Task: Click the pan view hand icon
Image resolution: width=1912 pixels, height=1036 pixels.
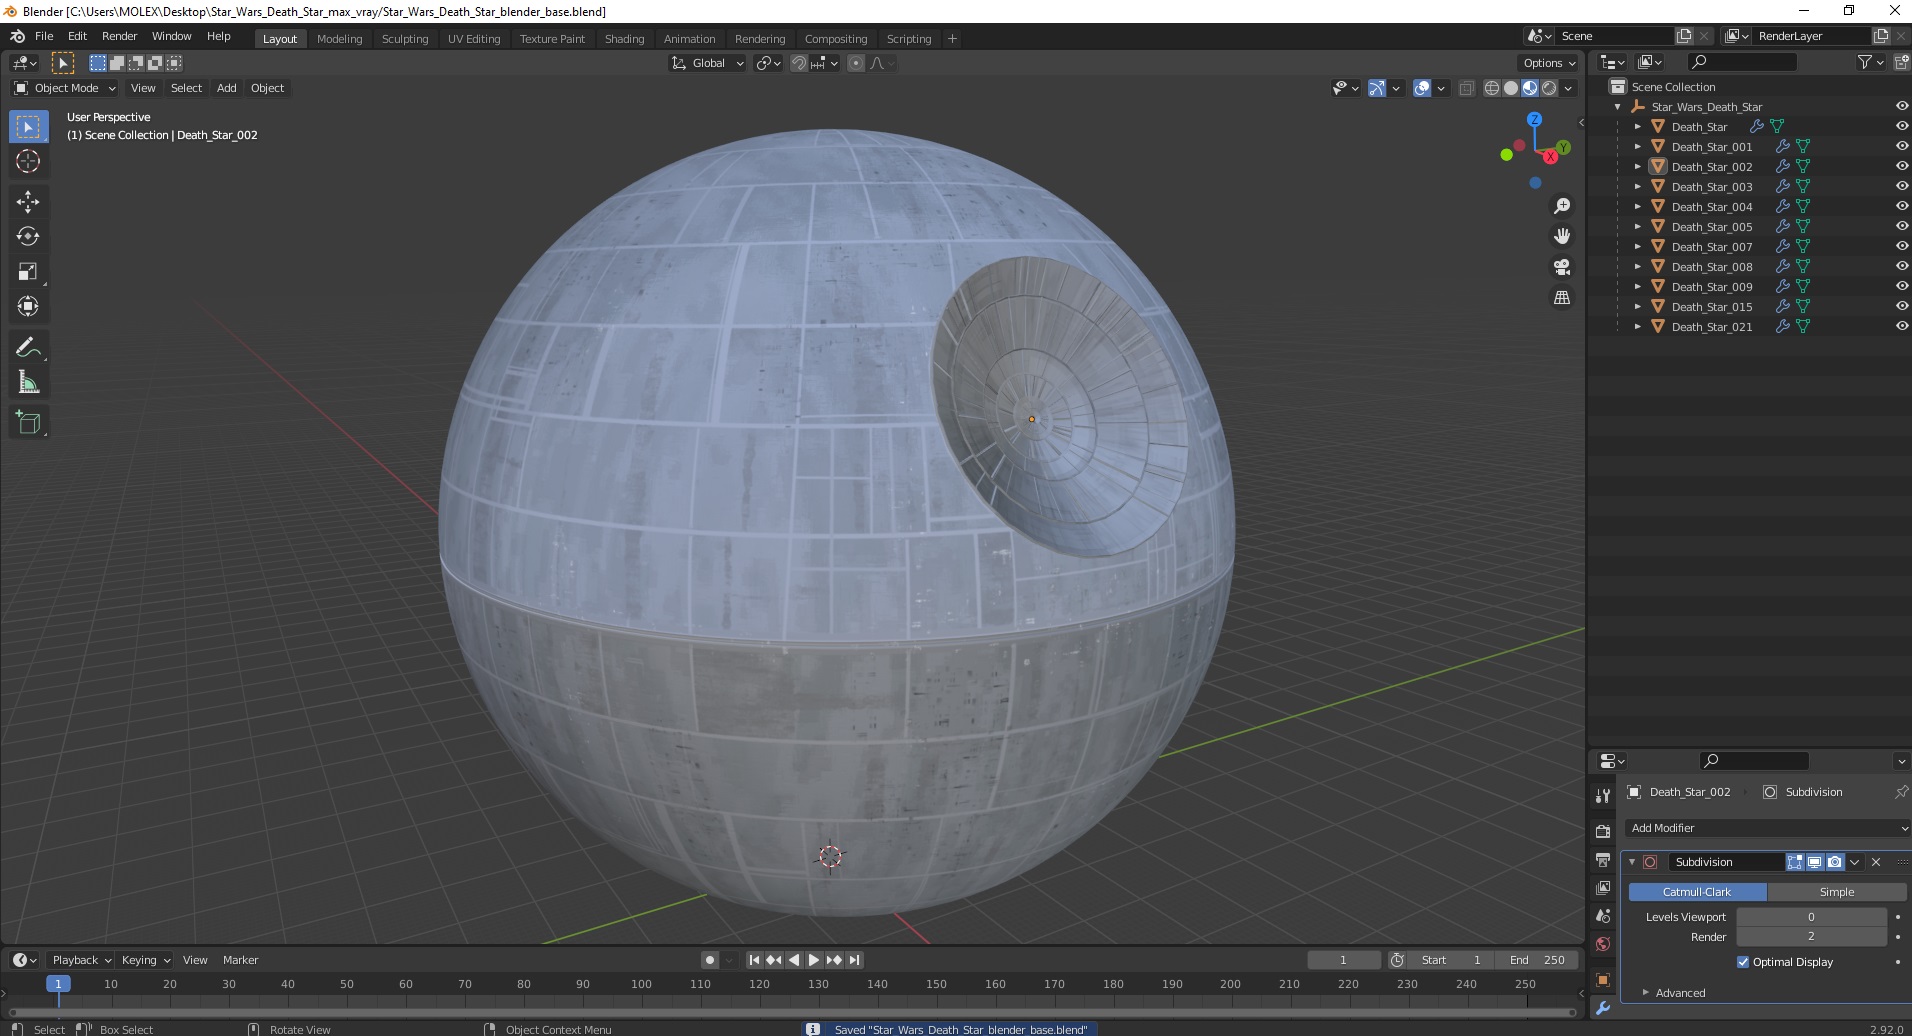Action: pos(1561,237)
